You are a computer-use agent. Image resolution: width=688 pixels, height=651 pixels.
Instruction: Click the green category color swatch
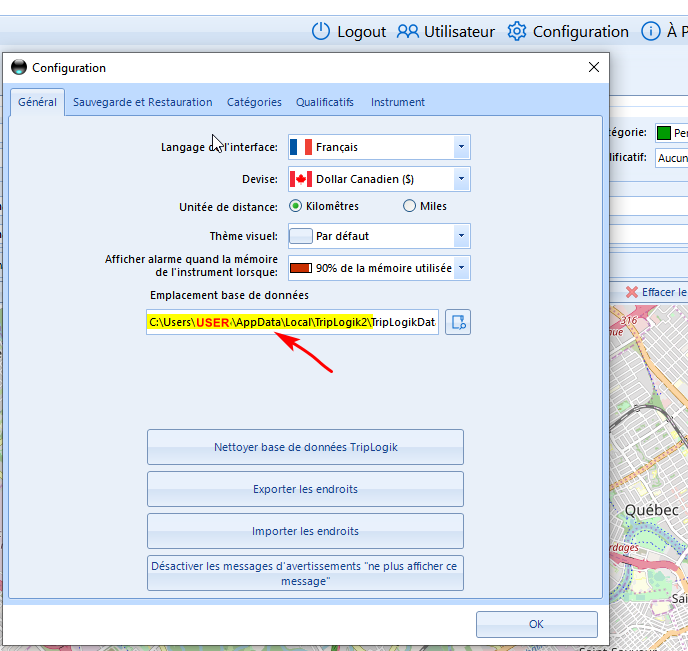point(664,133)
